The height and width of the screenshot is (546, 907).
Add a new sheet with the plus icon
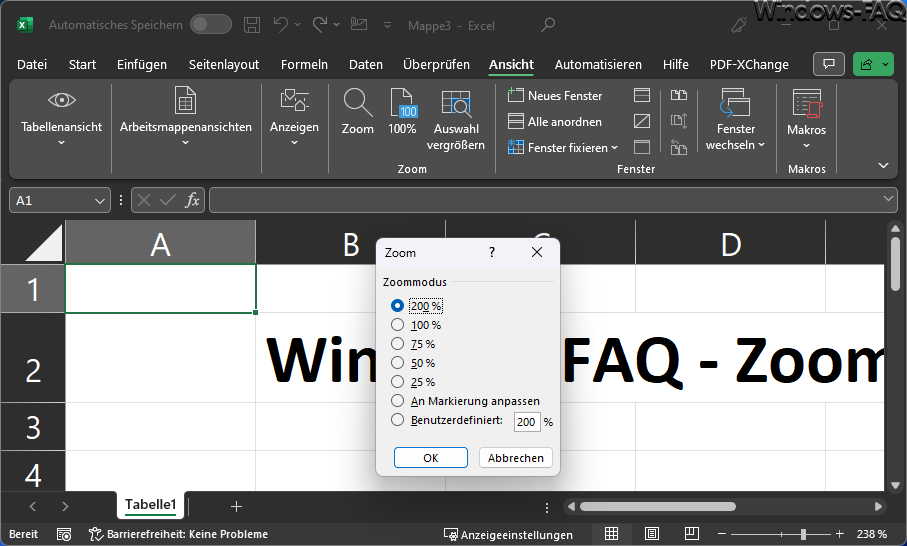point(236,507)
